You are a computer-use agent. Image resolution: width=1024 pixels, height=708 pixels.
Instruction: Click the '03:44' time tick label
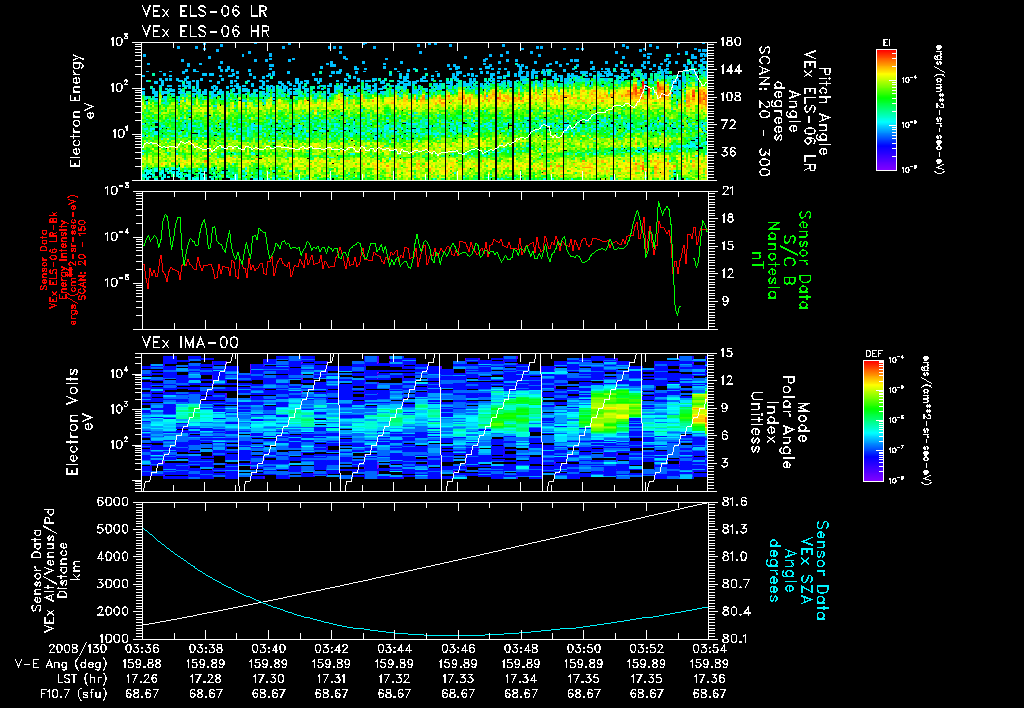tap(394, 649)
